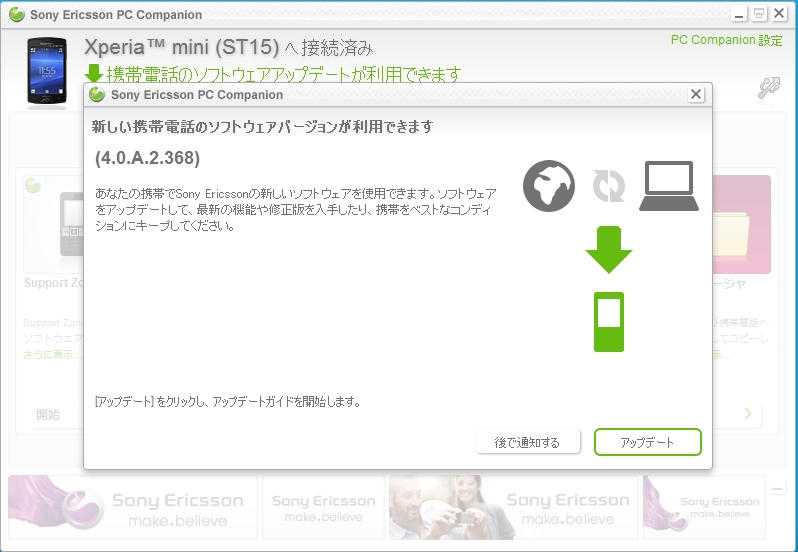Click the green chevron arrow on right tile
The image size is (798, 552).
coord(747,414)
